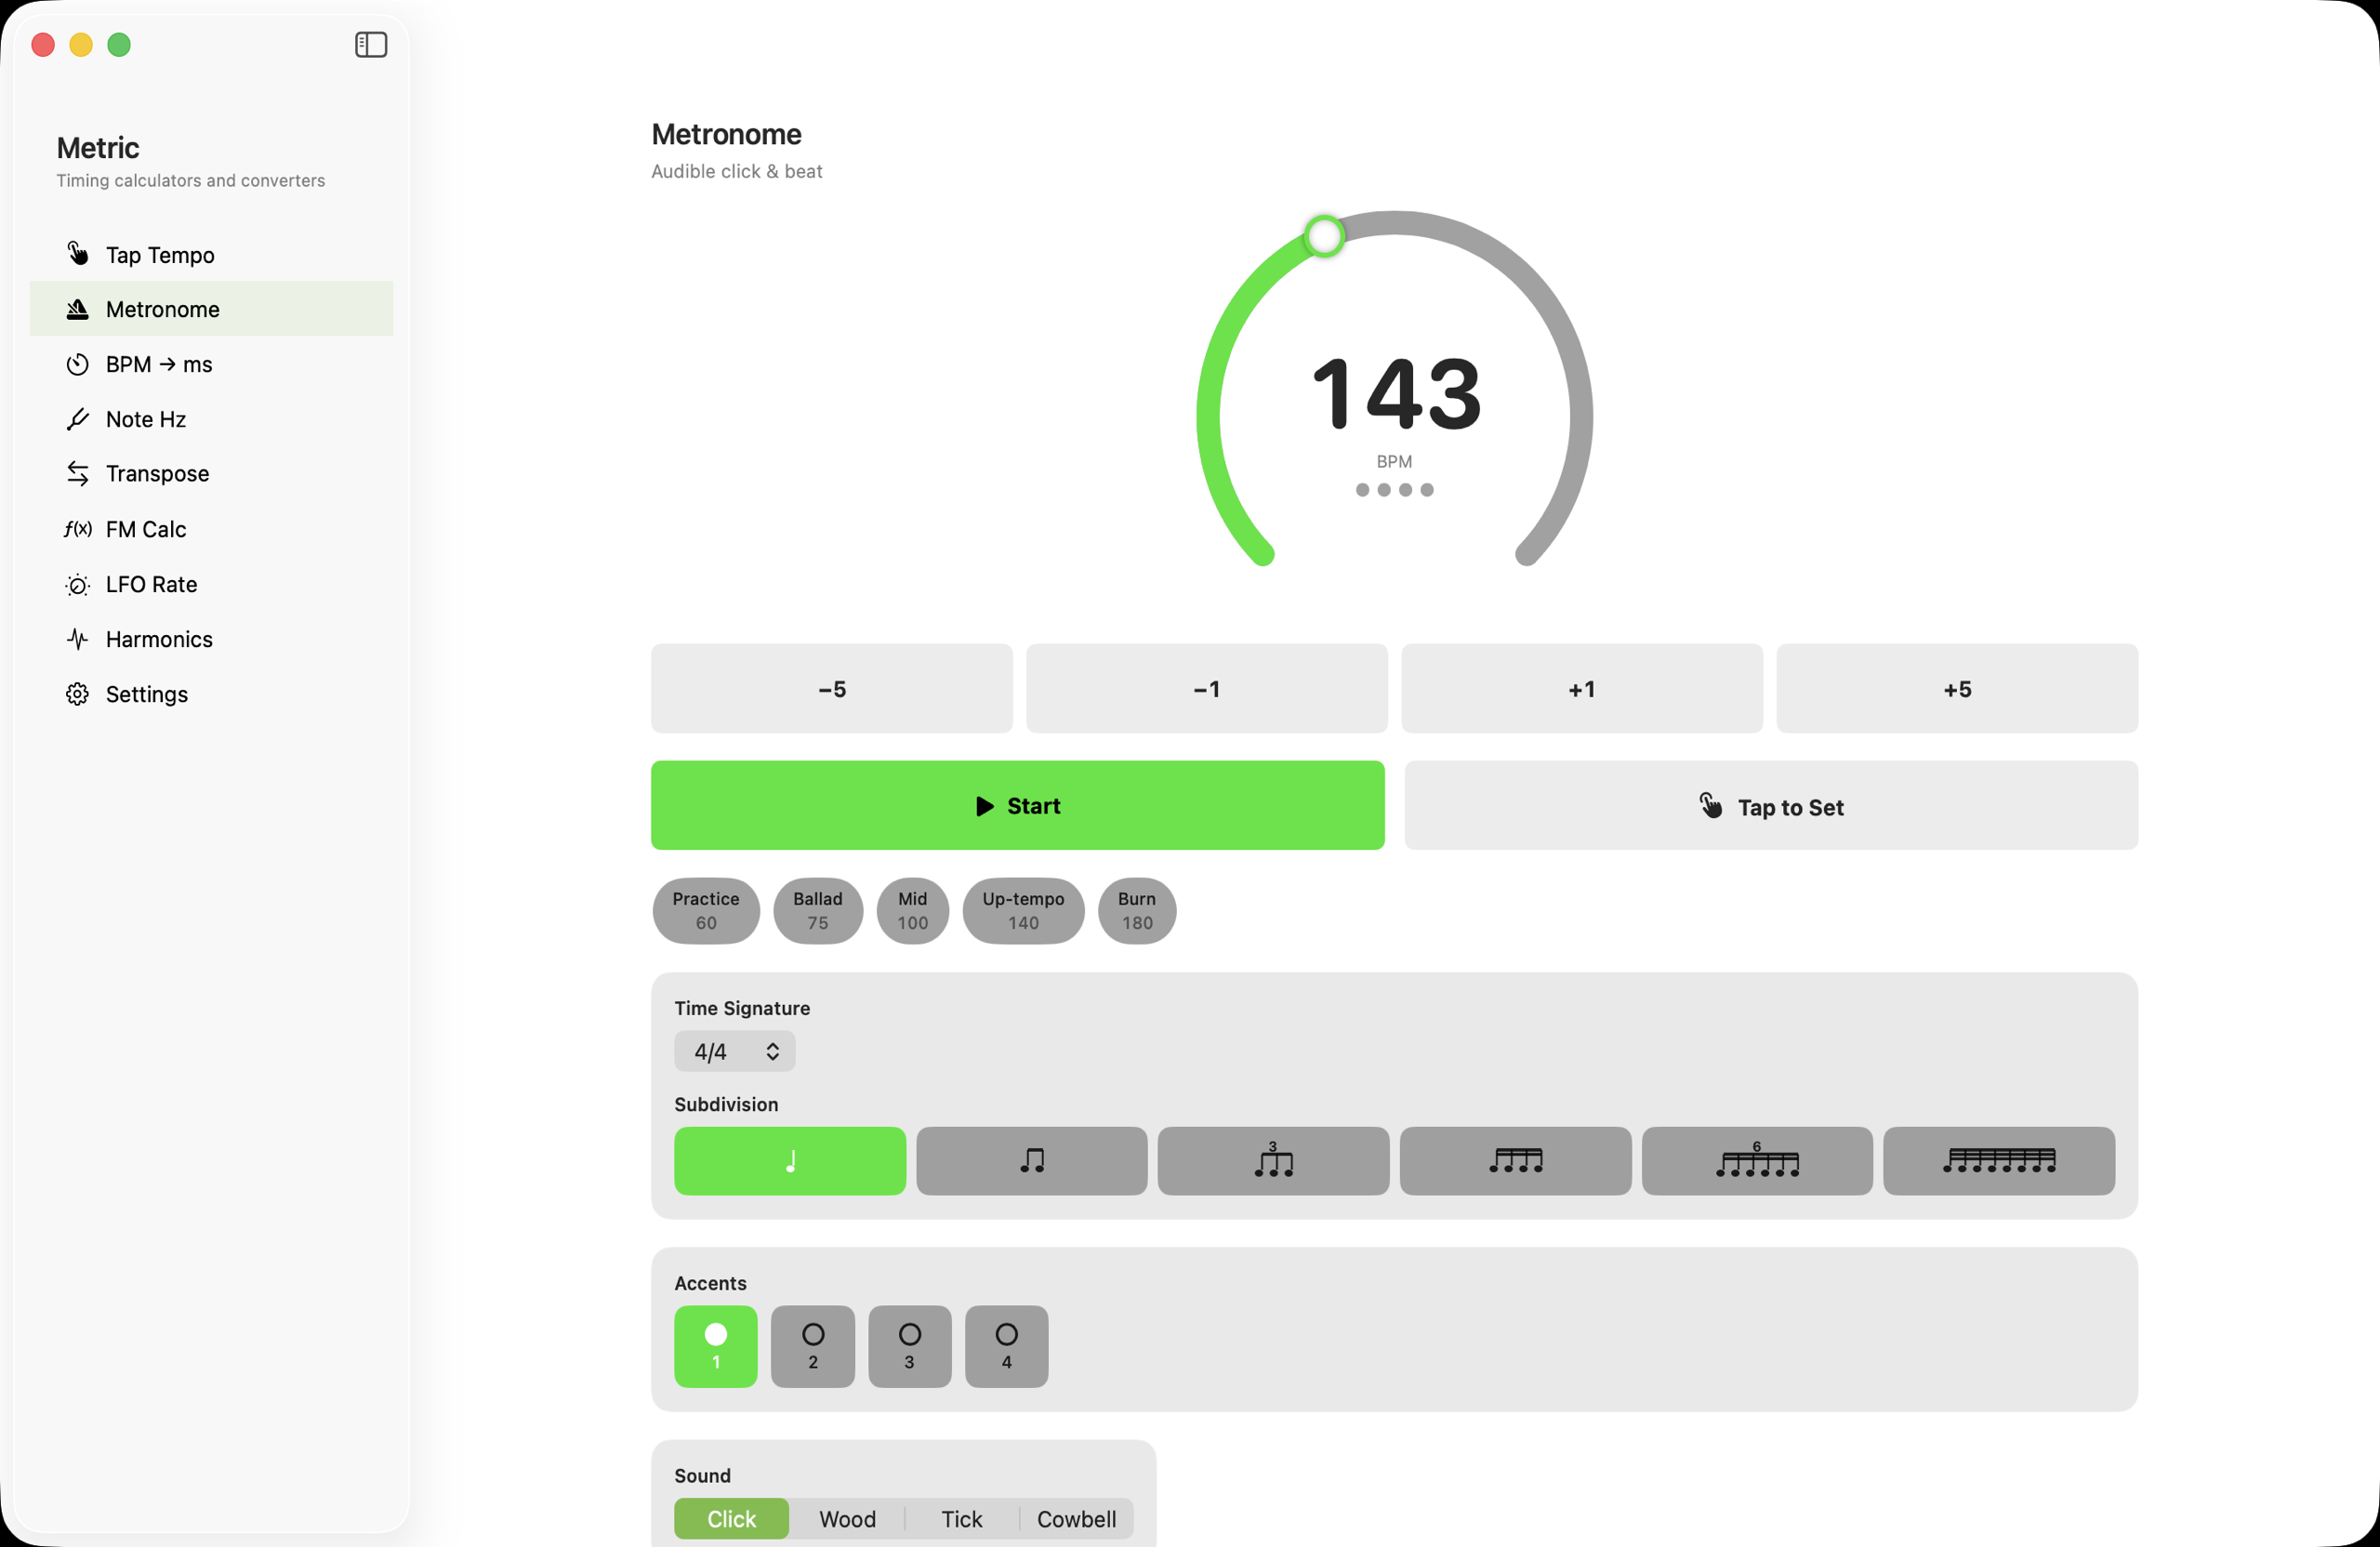Click the Tap Tempo hand icon
2380x1547 pixels.
coord(77,254)
